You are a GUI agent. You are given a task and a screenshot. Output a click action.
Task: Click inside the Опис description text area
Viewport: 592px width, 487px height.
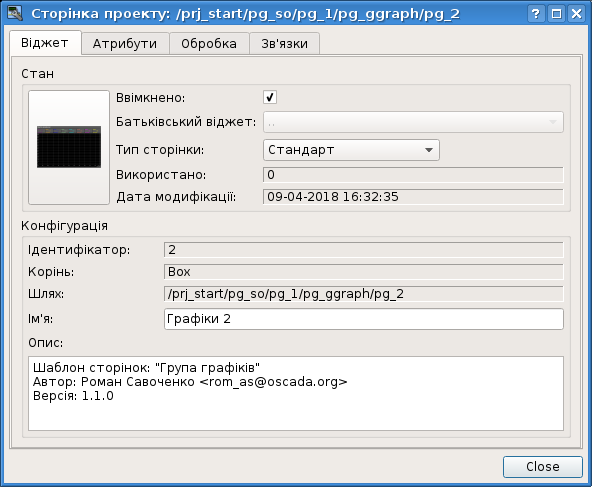point(296,393)
